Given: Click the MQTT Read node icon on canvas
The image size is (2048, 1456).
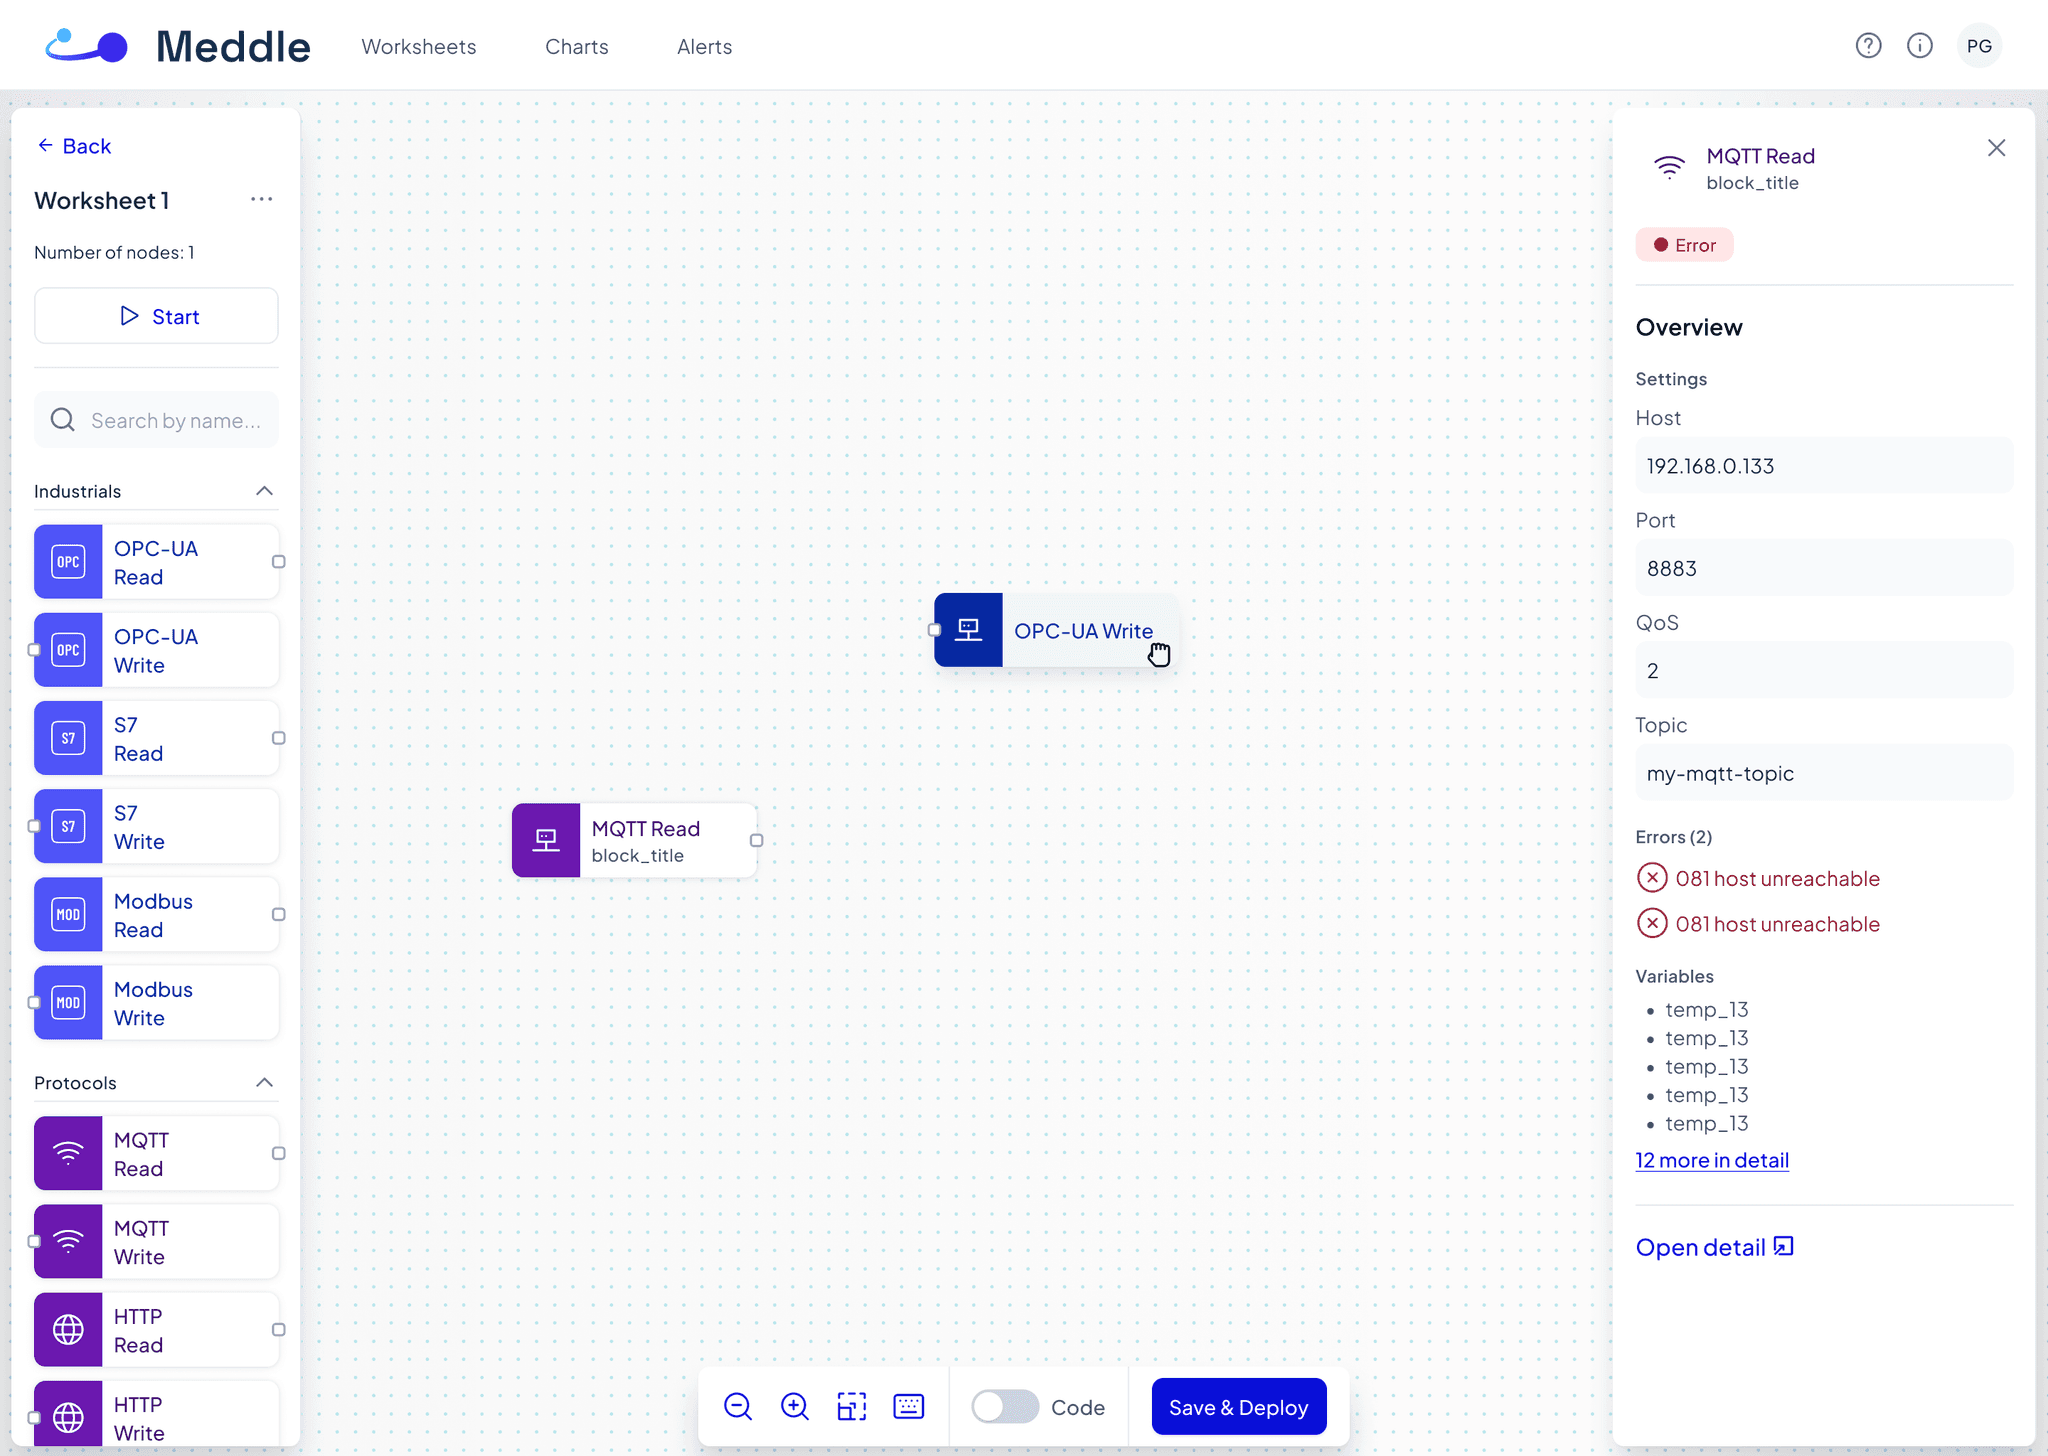Looking at the screenshot, I should pyautogui.click(x=546, y=840).
